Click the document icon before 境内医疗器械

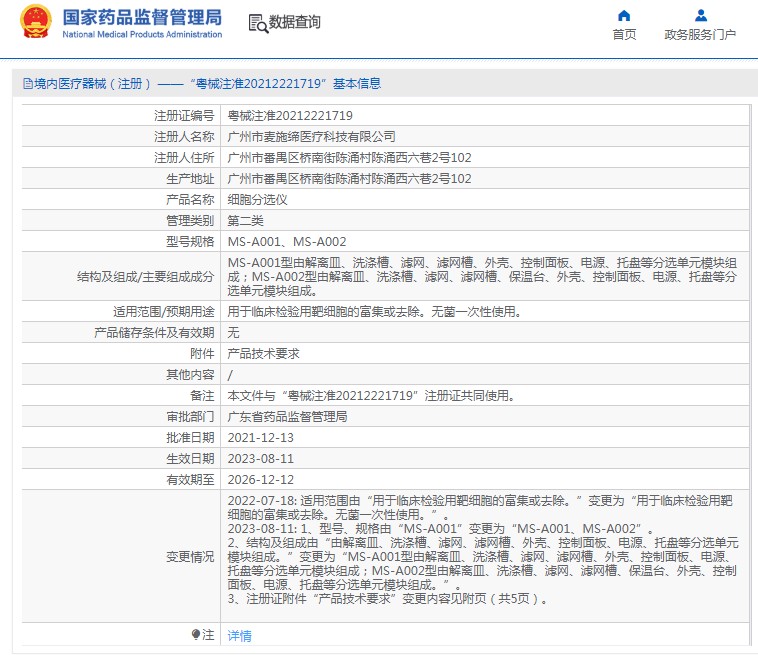[27, 84]
